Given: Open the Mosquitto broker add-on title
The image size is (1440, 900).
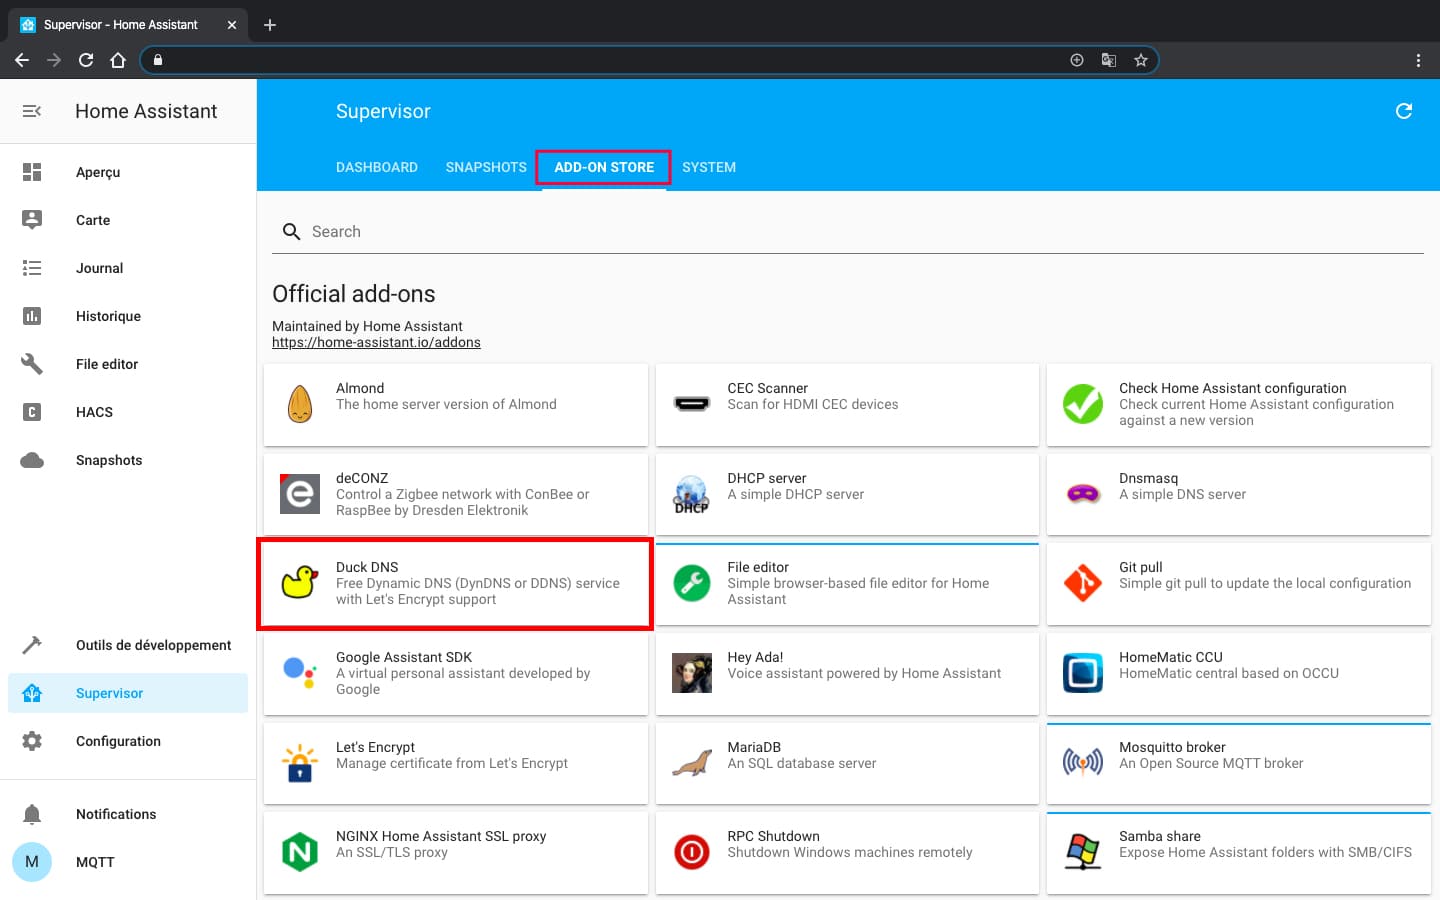Looking at the screenshot, I should (x=1172, y=747).
